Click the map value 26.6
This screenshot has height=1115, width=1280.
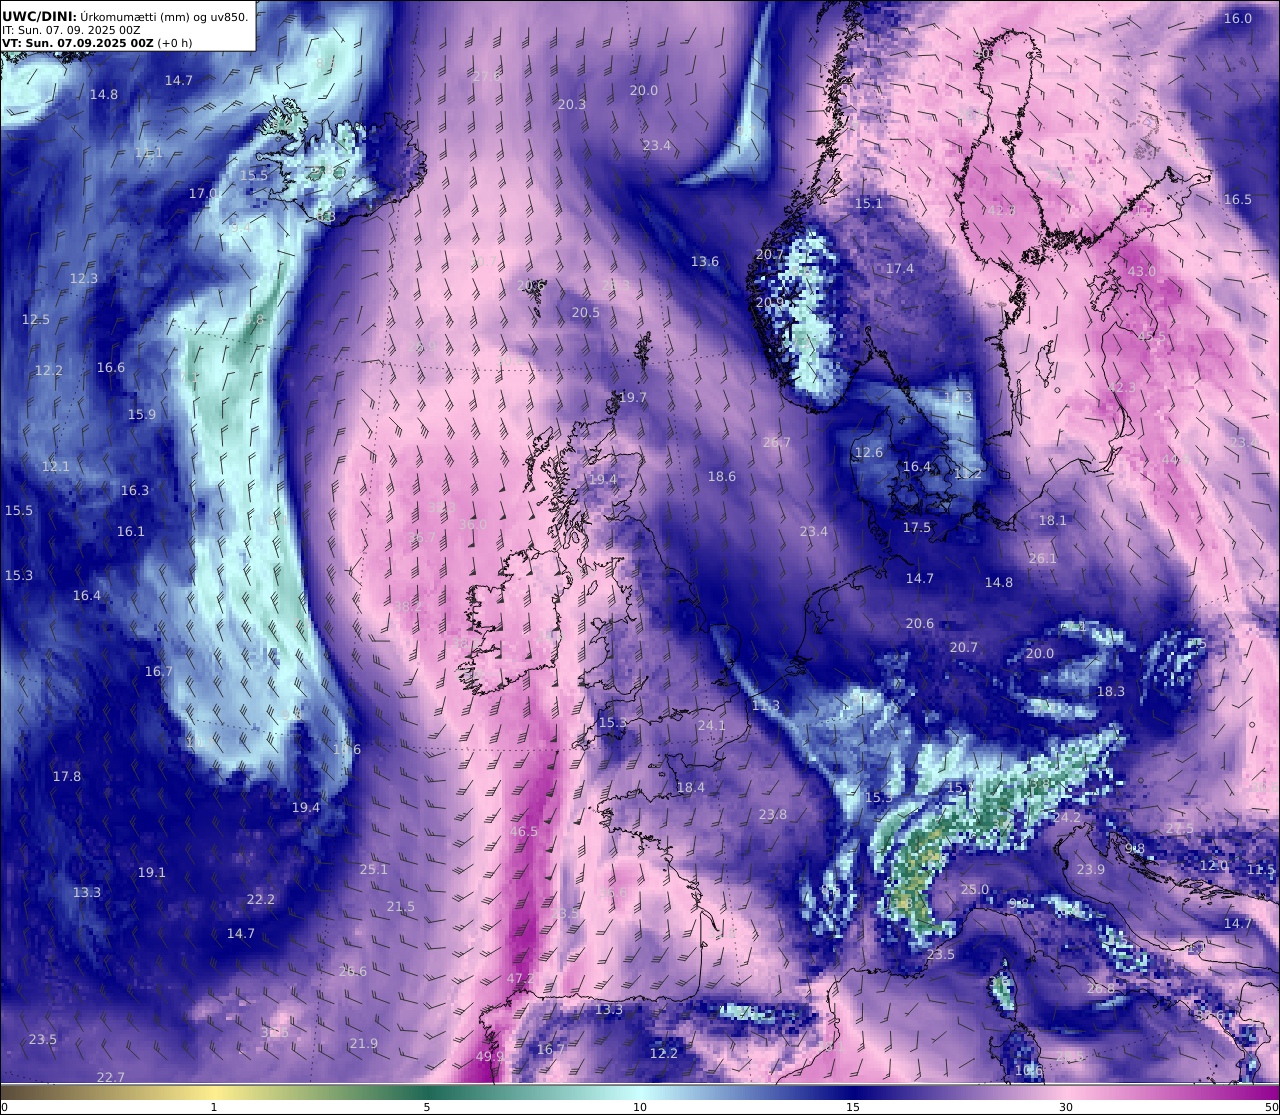coord(353,970)
